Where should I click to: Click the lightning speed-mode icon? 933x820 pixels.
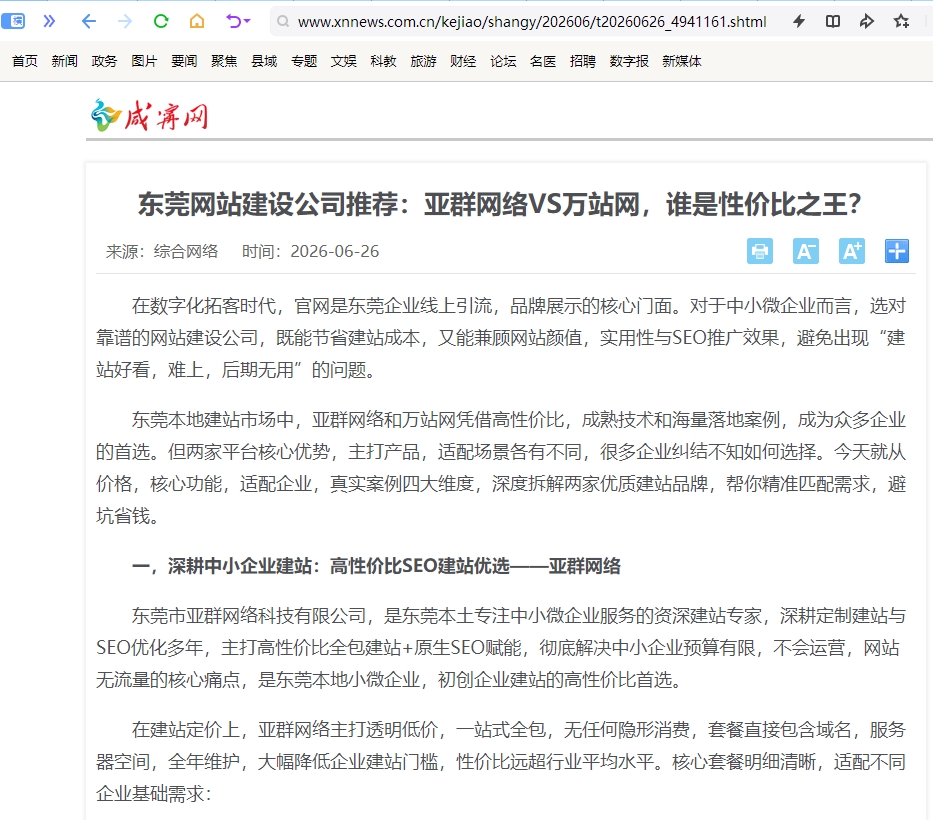(799, 21)
